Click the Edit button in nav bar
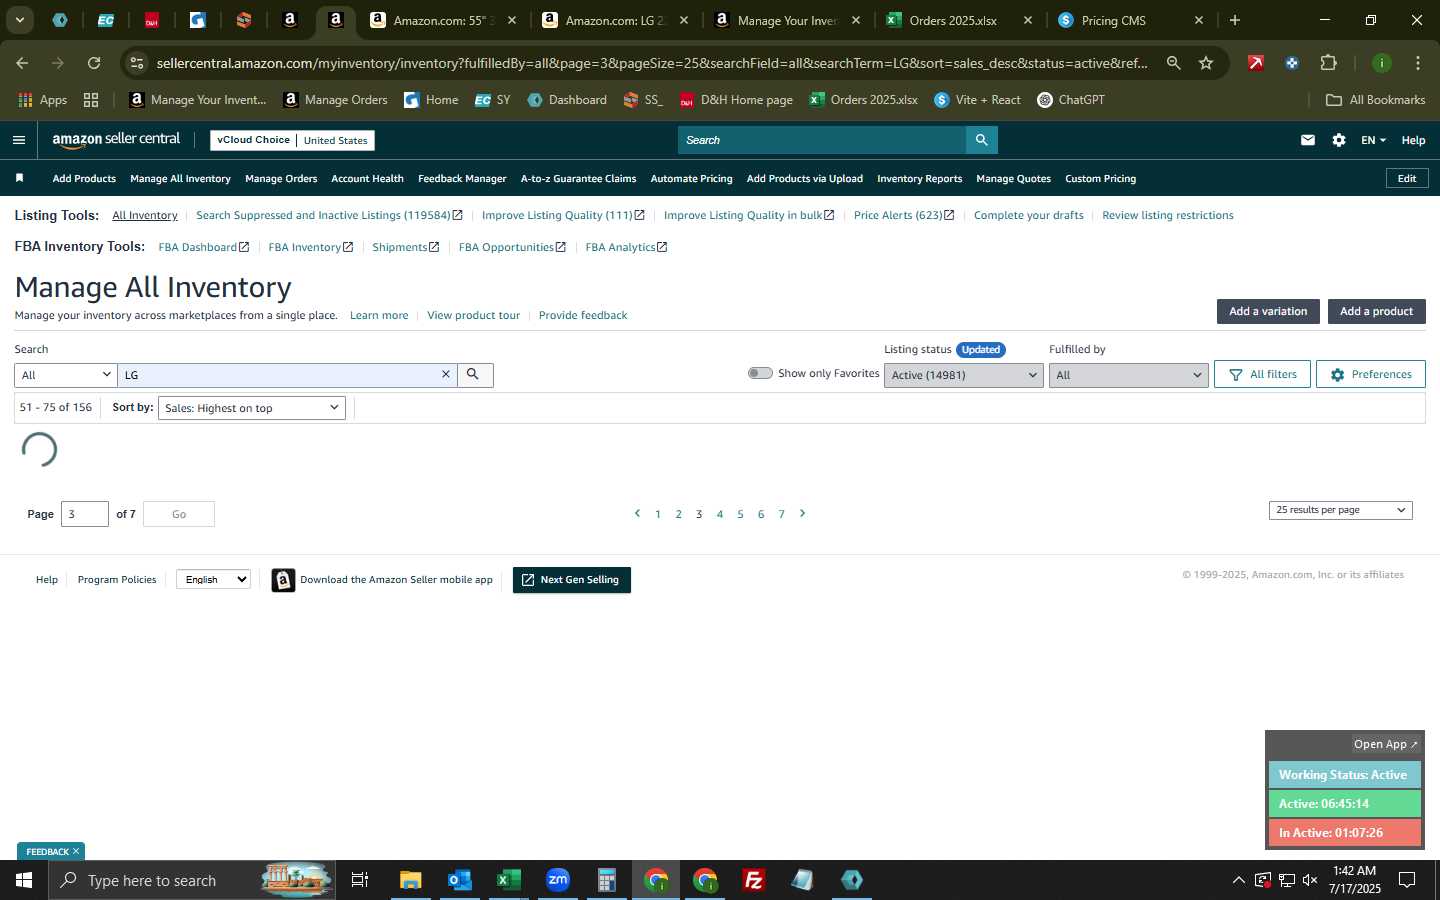Viewport: 1440px width, 900px height. pos(1407,178)
